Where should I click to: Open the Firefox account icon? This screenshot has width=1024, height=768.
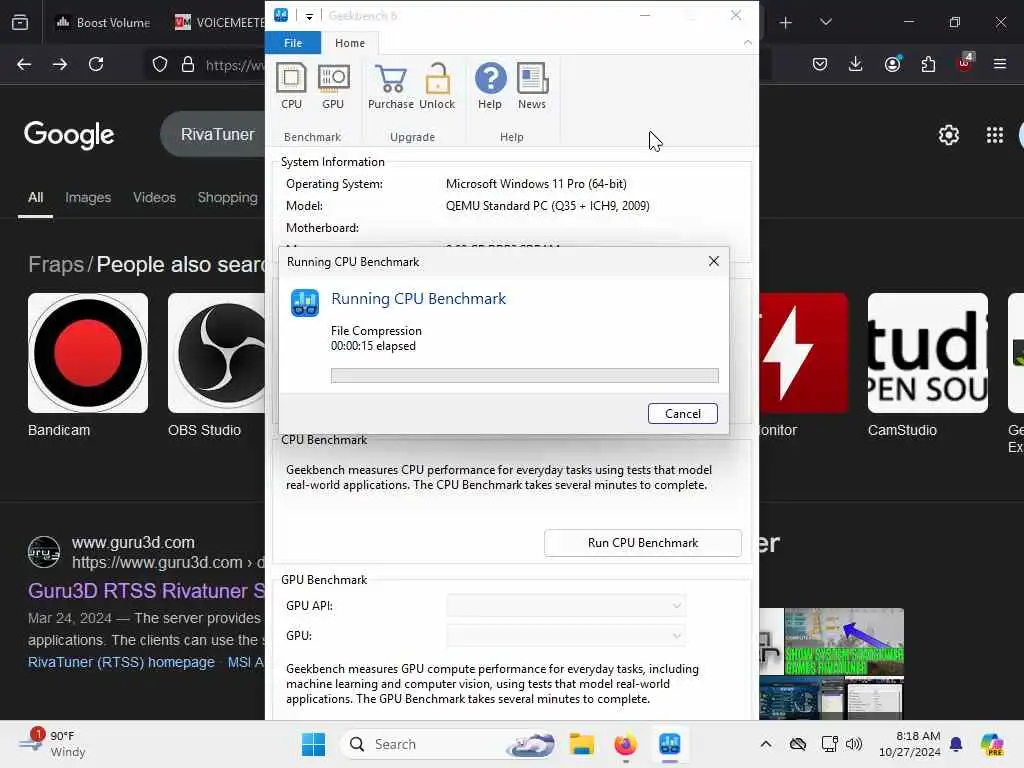pos(892,64)
